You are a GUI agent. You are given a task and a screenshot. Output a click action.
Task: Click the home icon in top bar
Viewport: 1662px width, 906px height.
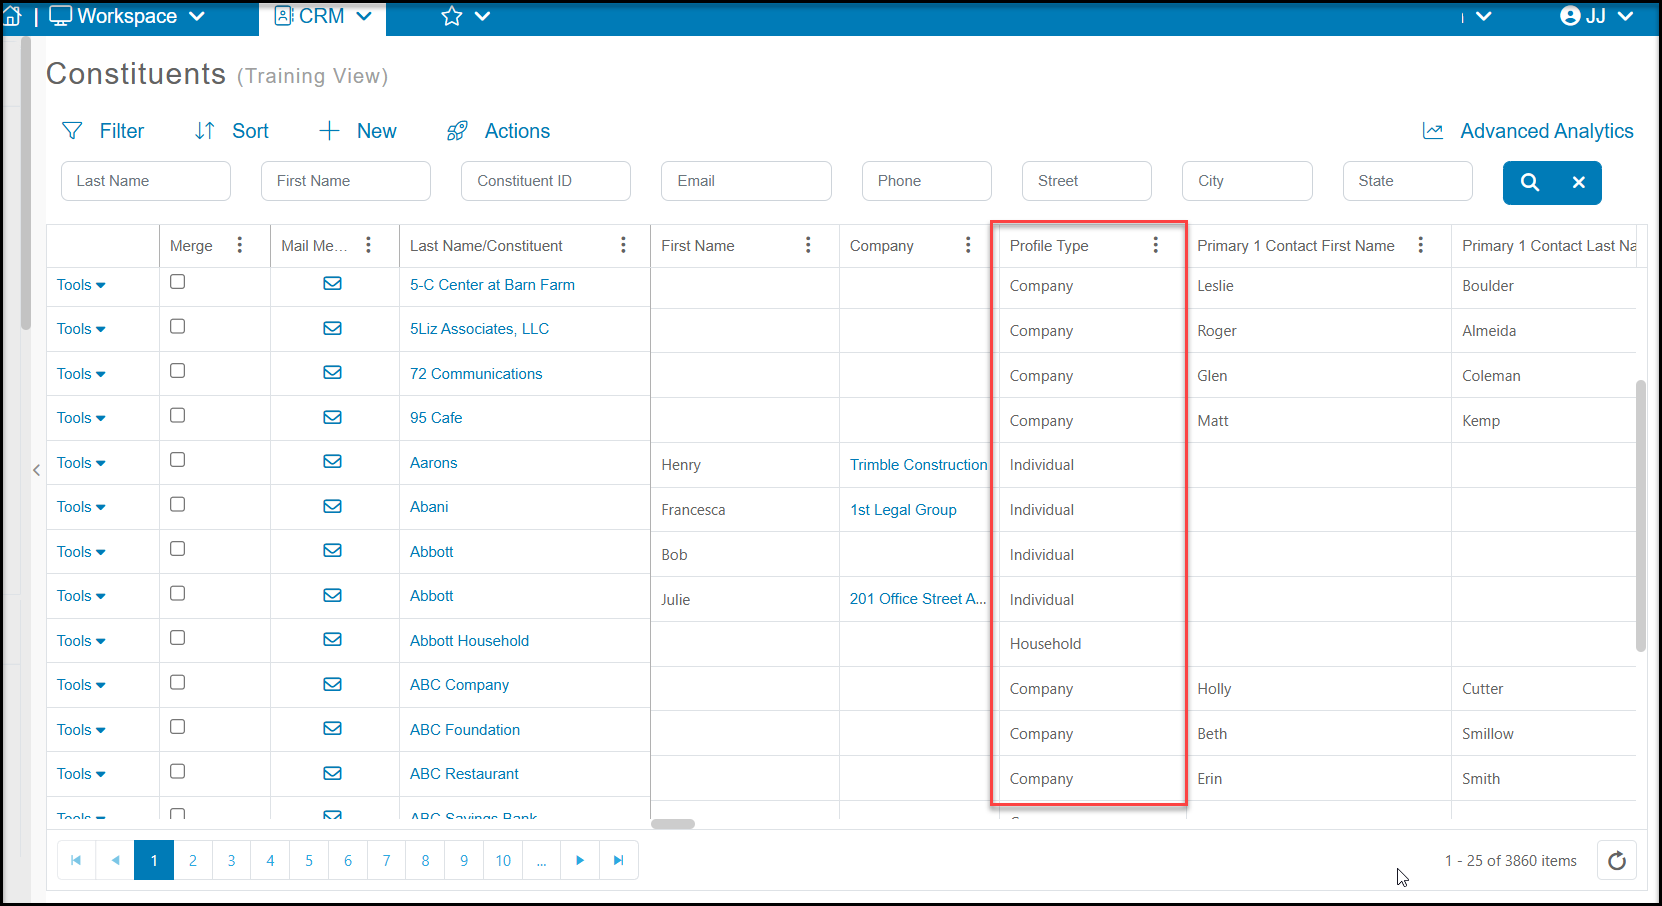pyautogui.click(x=12, y=16)
